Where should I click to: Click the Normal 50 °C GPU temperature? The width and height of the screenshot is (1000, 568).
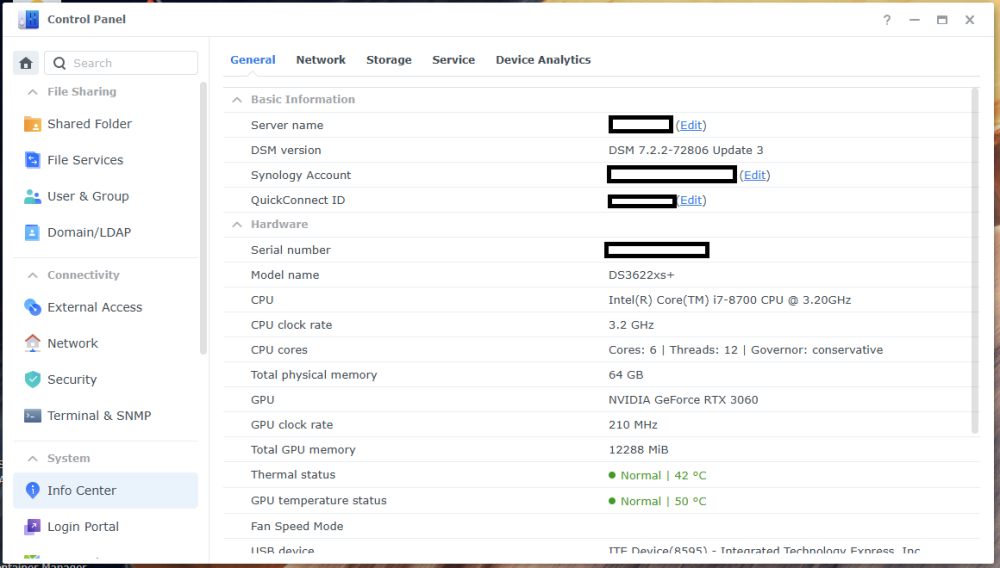658,501
